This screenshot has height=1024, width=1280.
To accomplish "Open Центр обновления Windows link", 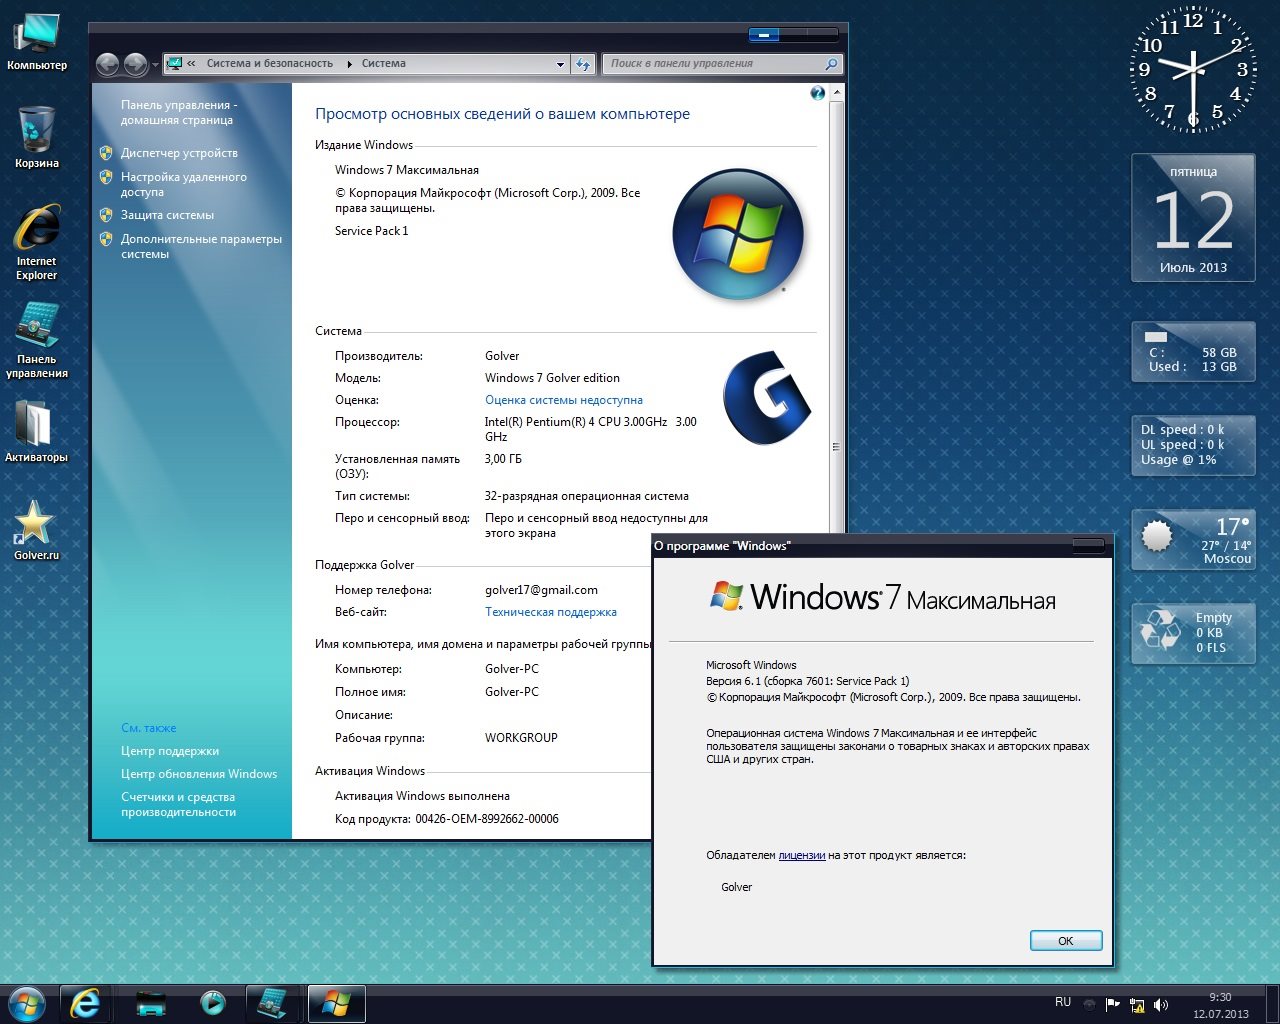I will (x=199, y=774).
